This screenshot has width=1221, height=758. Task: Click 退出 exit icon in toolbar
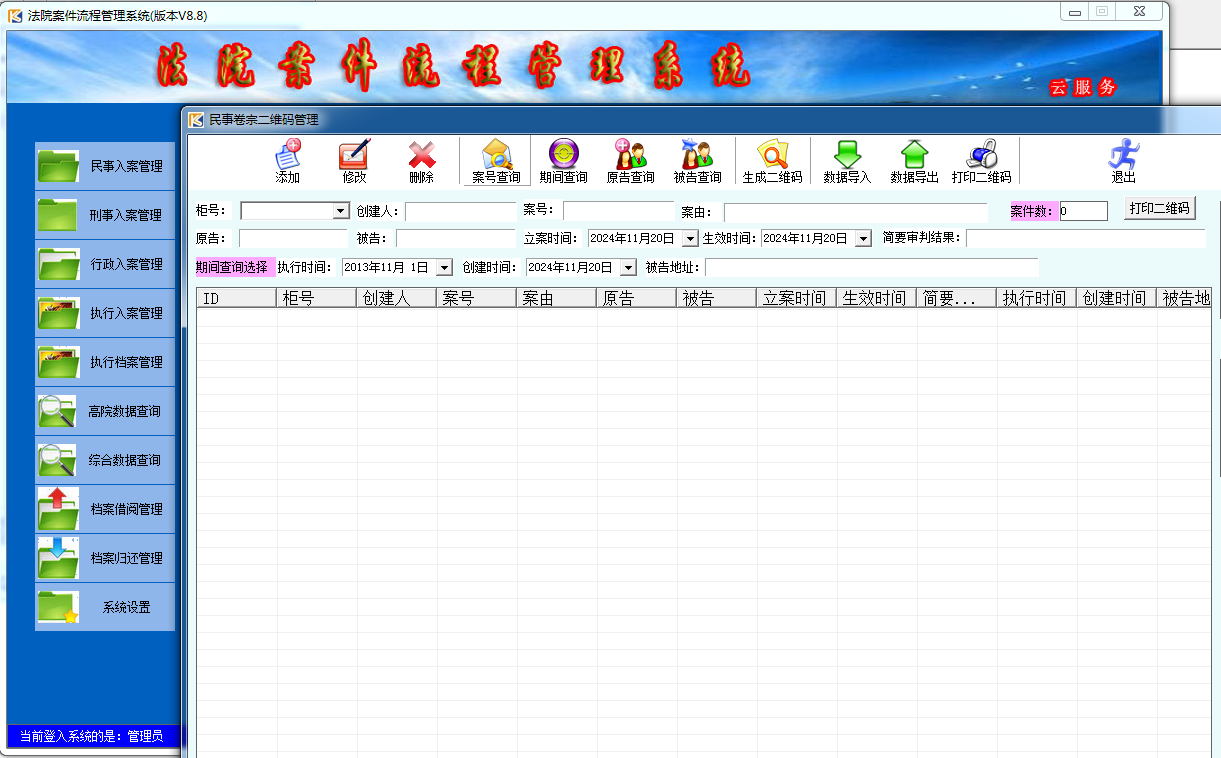tap(1123, 160)
